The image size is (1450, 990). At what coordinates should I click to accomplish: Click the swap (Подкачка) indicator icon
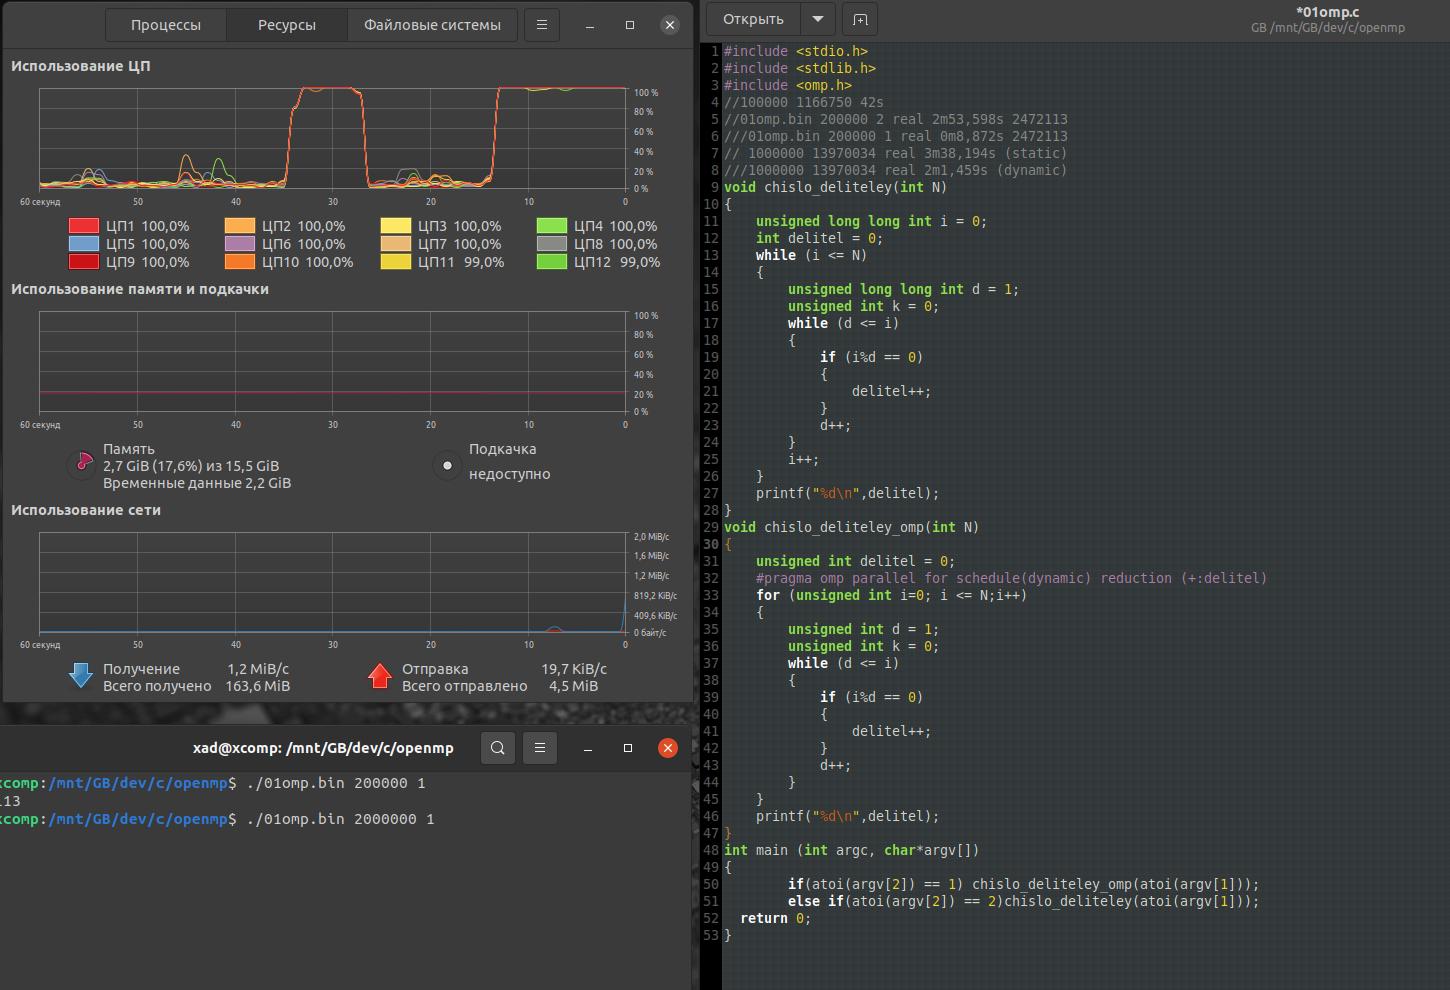pyautogui.click(x=447, y=465)
